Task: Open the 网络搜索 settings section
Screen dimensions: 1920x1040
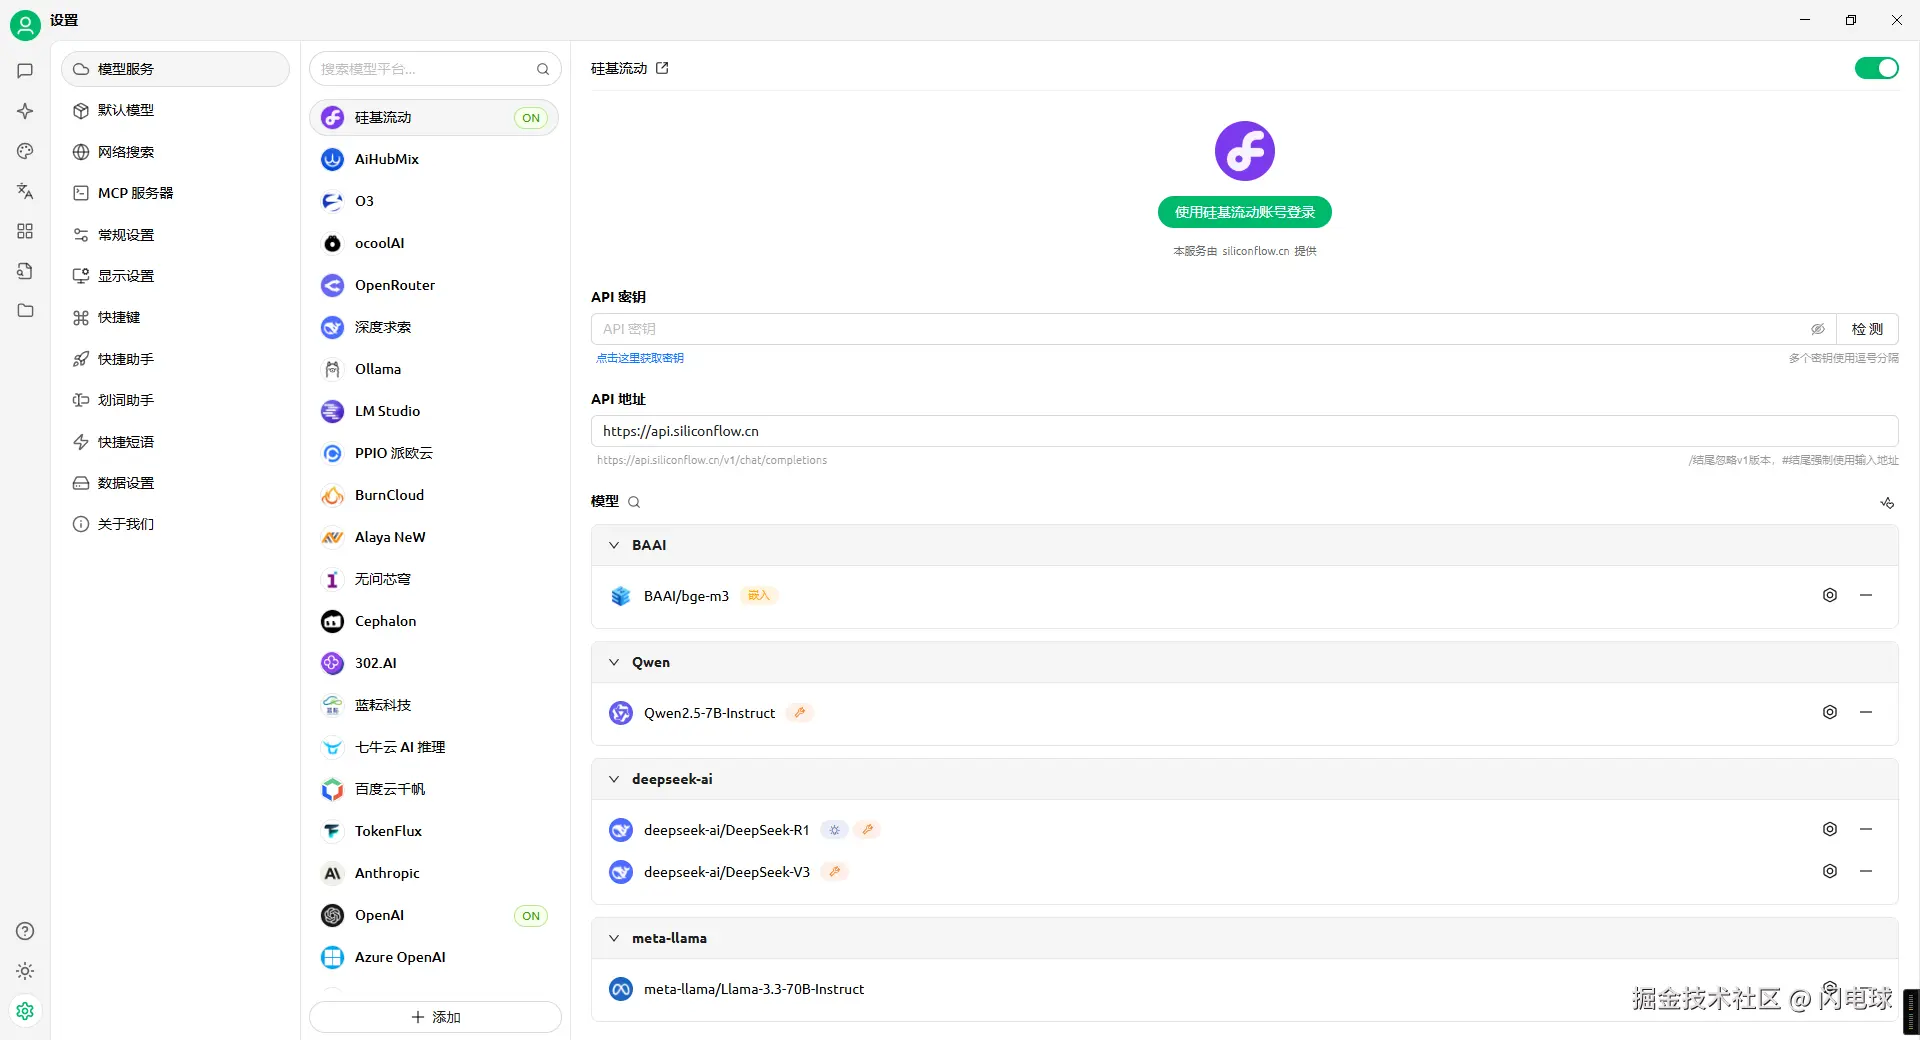Action: pos(176,152)
